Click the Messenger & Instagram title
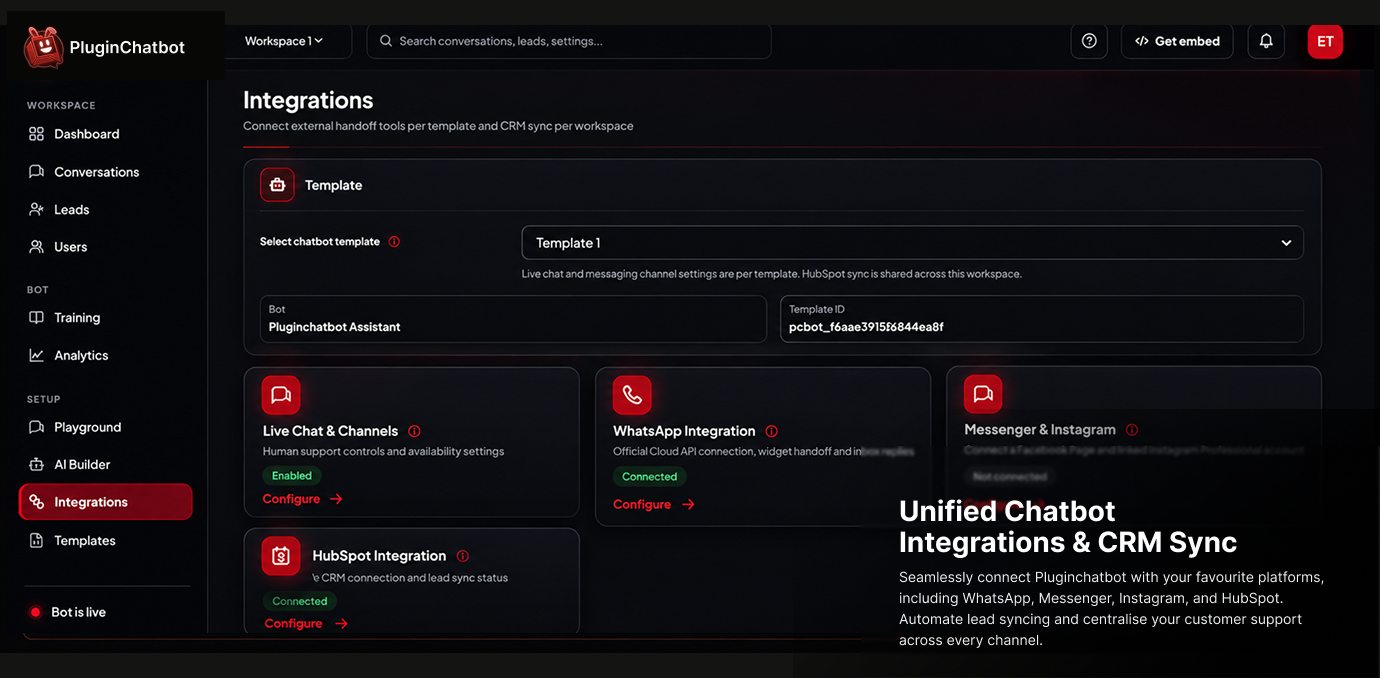Screen dimensions: 1380x678 1040,430
